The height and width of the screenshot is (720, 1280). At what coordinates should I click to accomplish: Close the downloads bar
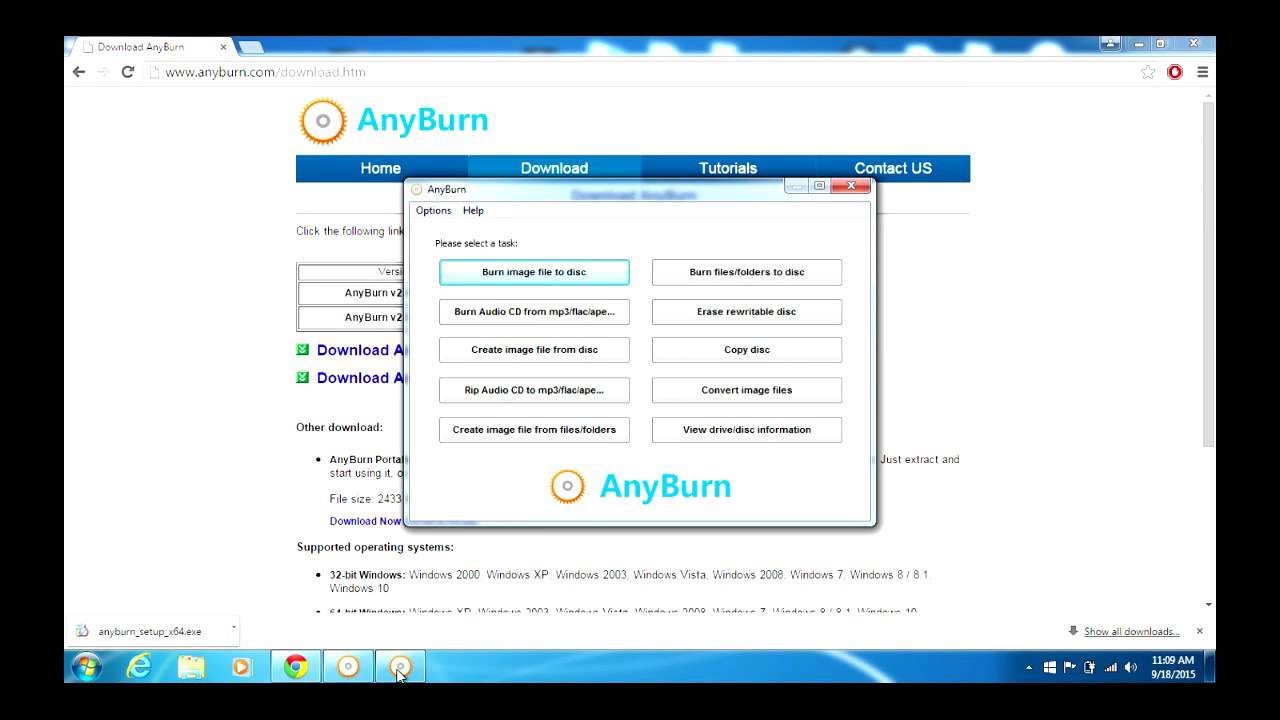1200,631
